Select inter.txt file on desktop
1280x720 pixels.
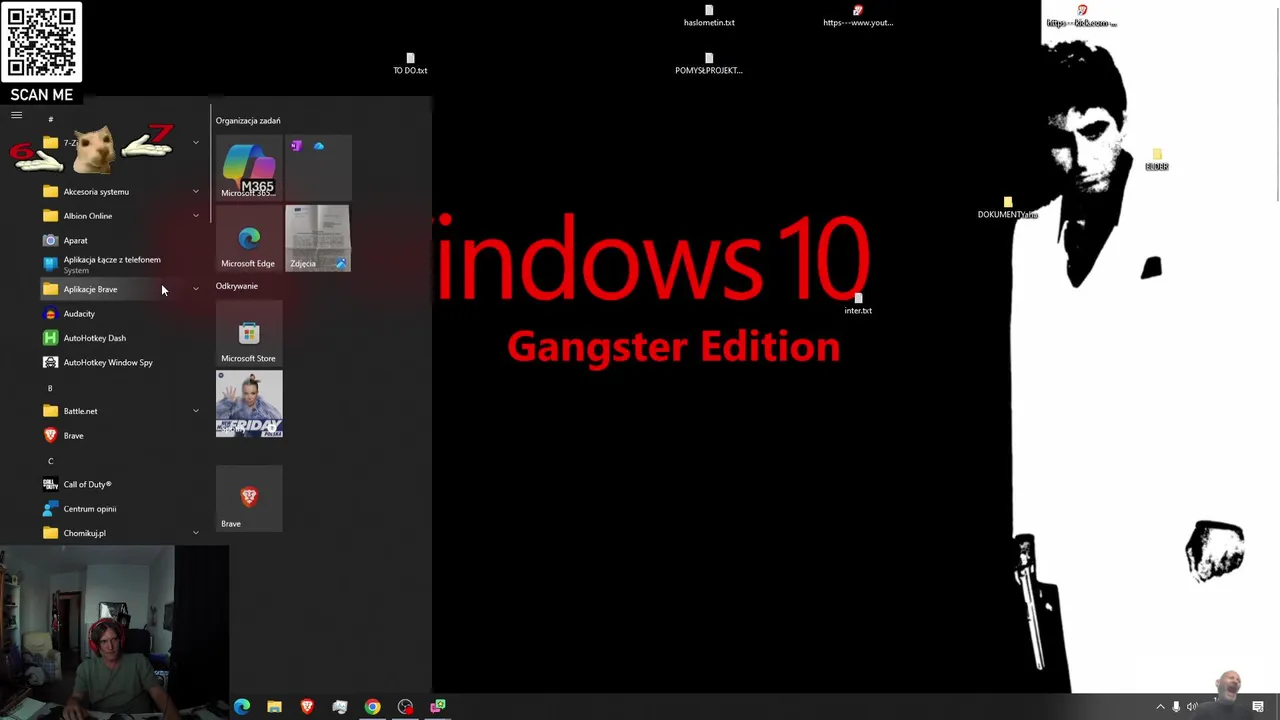tap(858, 304)
